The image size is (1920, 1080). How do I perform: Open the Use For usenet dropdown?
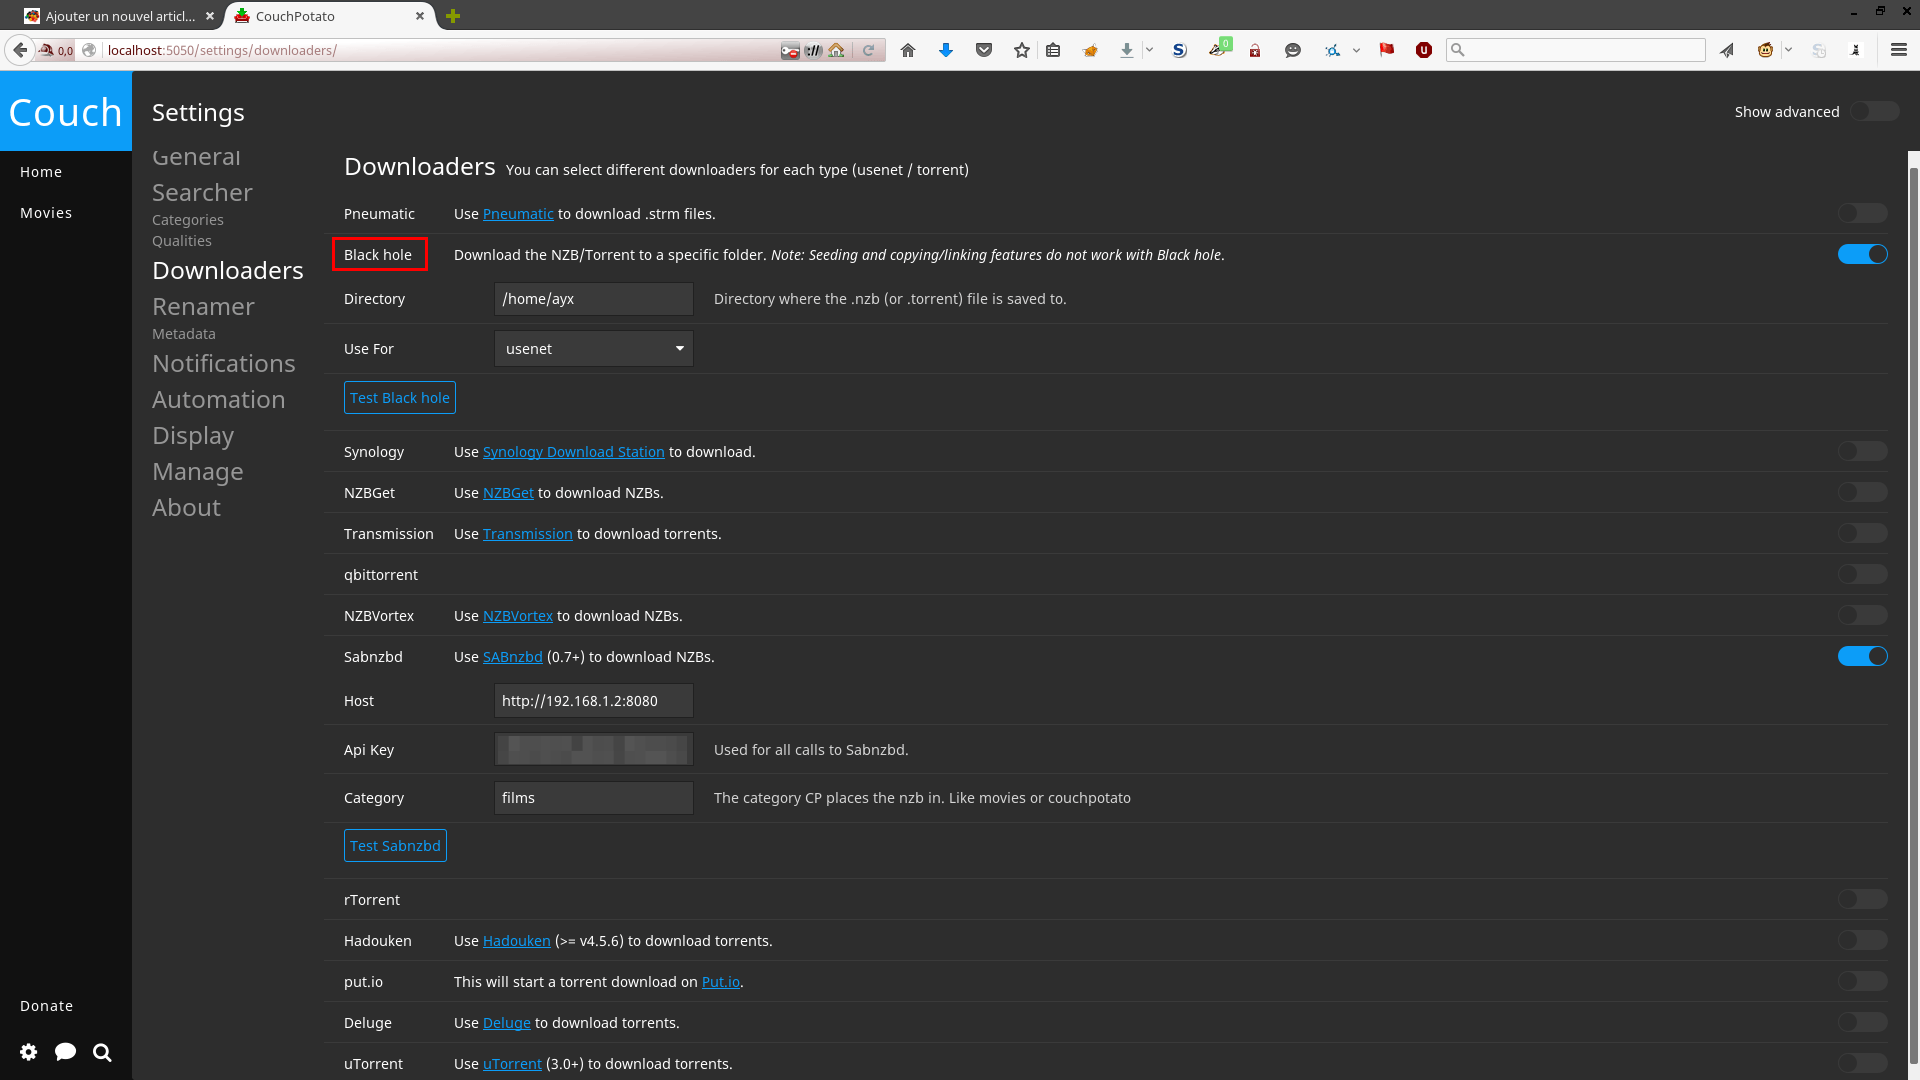[x=594, y=348]
